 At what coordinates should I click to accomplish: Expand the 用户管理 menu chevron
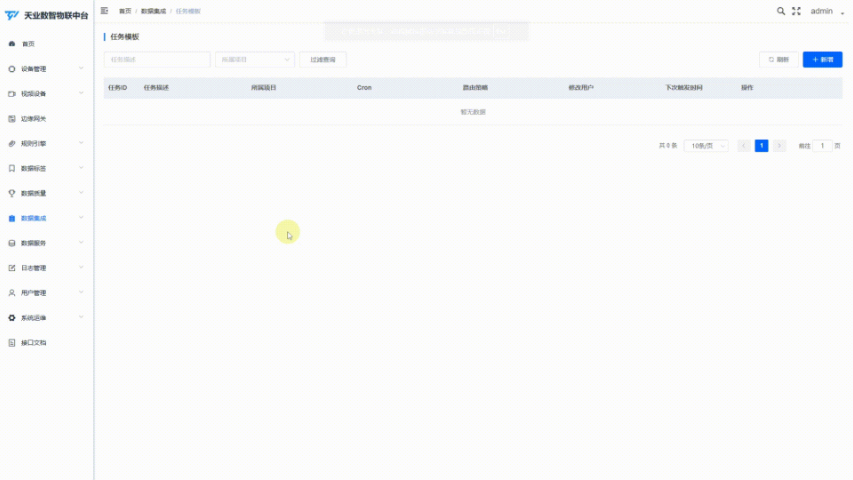81,293
